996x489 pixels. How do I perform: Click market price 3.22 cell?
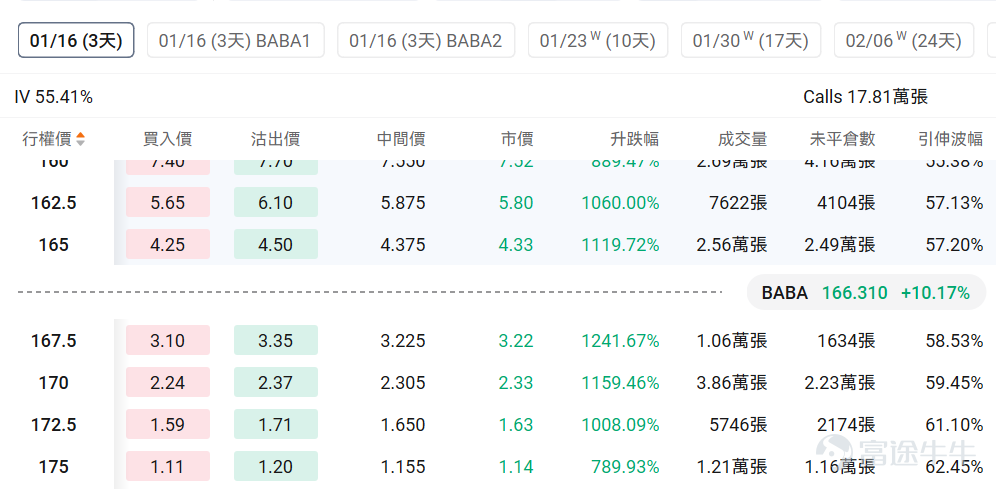[x=516, y=340]
